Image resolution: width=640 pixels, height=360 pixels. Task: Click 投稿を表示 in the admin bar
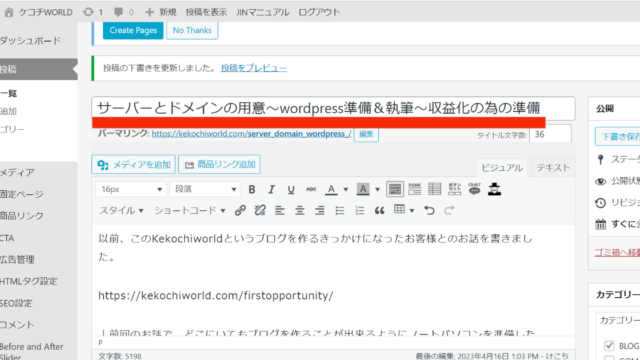click(x=206, y=12)
